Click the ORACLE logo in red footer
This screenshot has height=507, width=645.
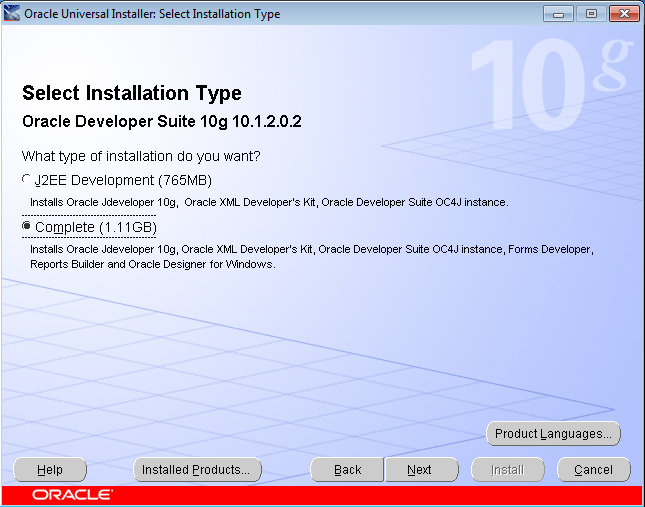72,495
